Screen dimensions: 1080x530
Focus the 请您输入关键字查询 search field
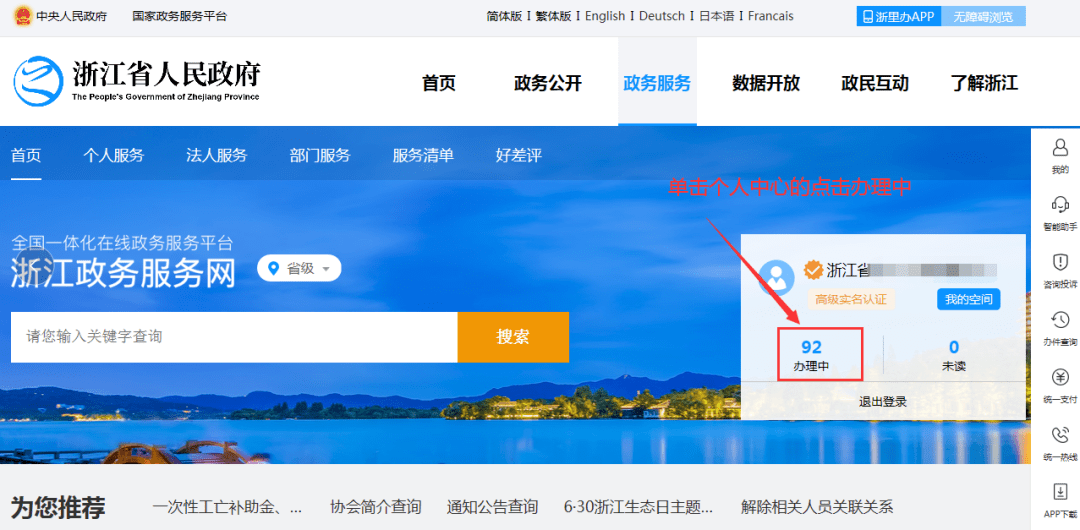234,337
